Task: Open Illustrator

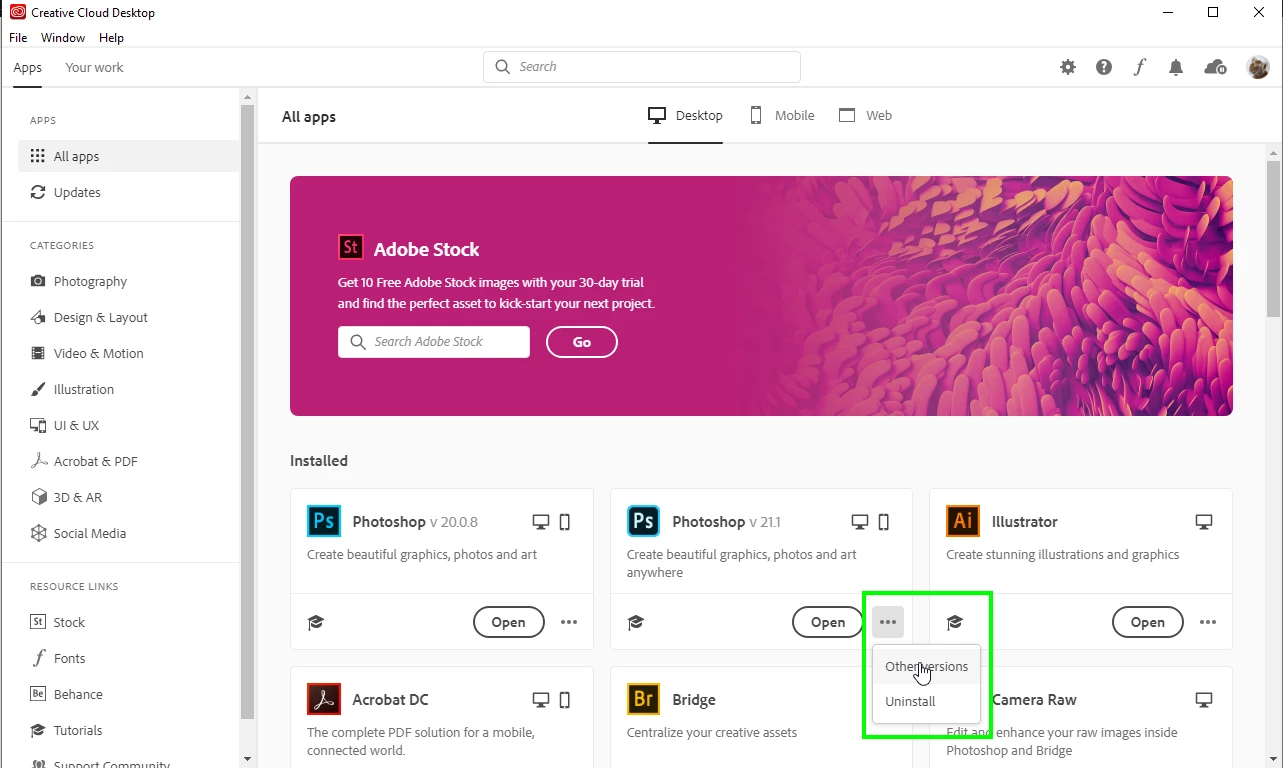Action: point(1147,622)
